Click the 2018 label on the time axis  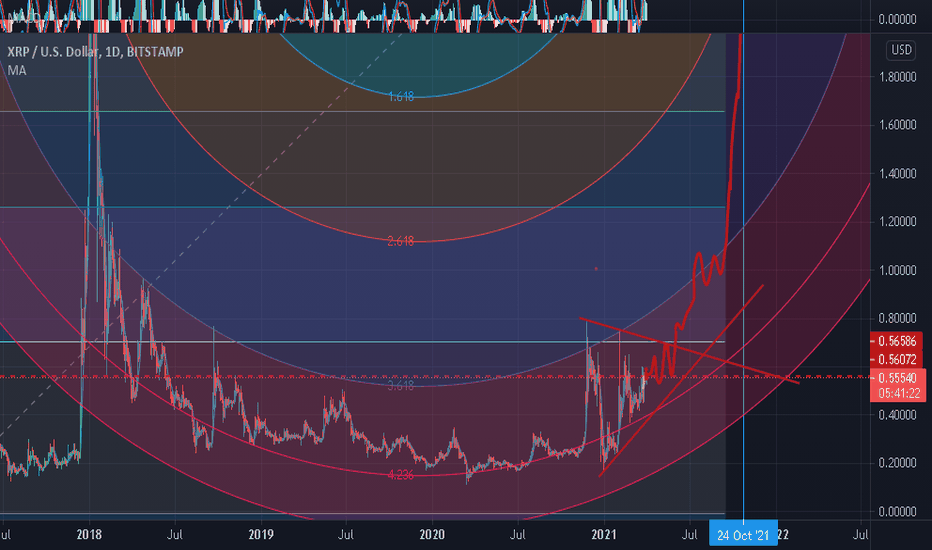[x=89, y=535]
